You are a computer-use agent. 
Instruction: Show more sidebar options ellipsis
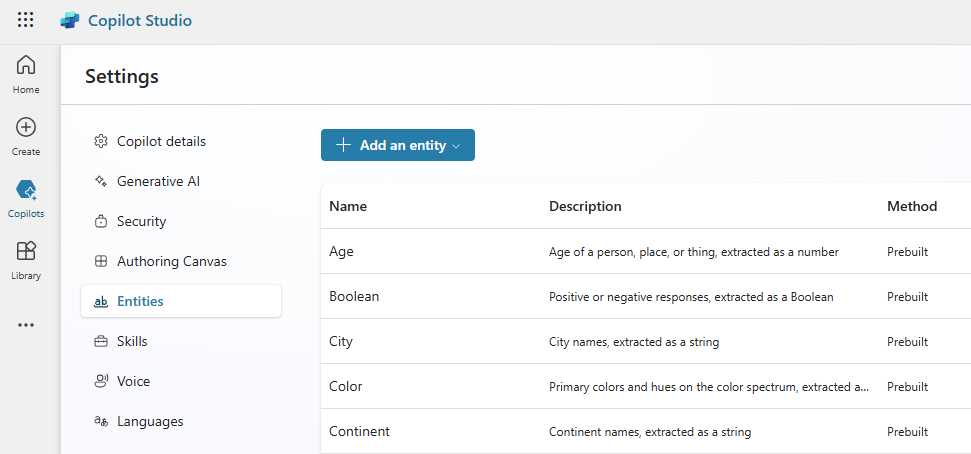26,325
